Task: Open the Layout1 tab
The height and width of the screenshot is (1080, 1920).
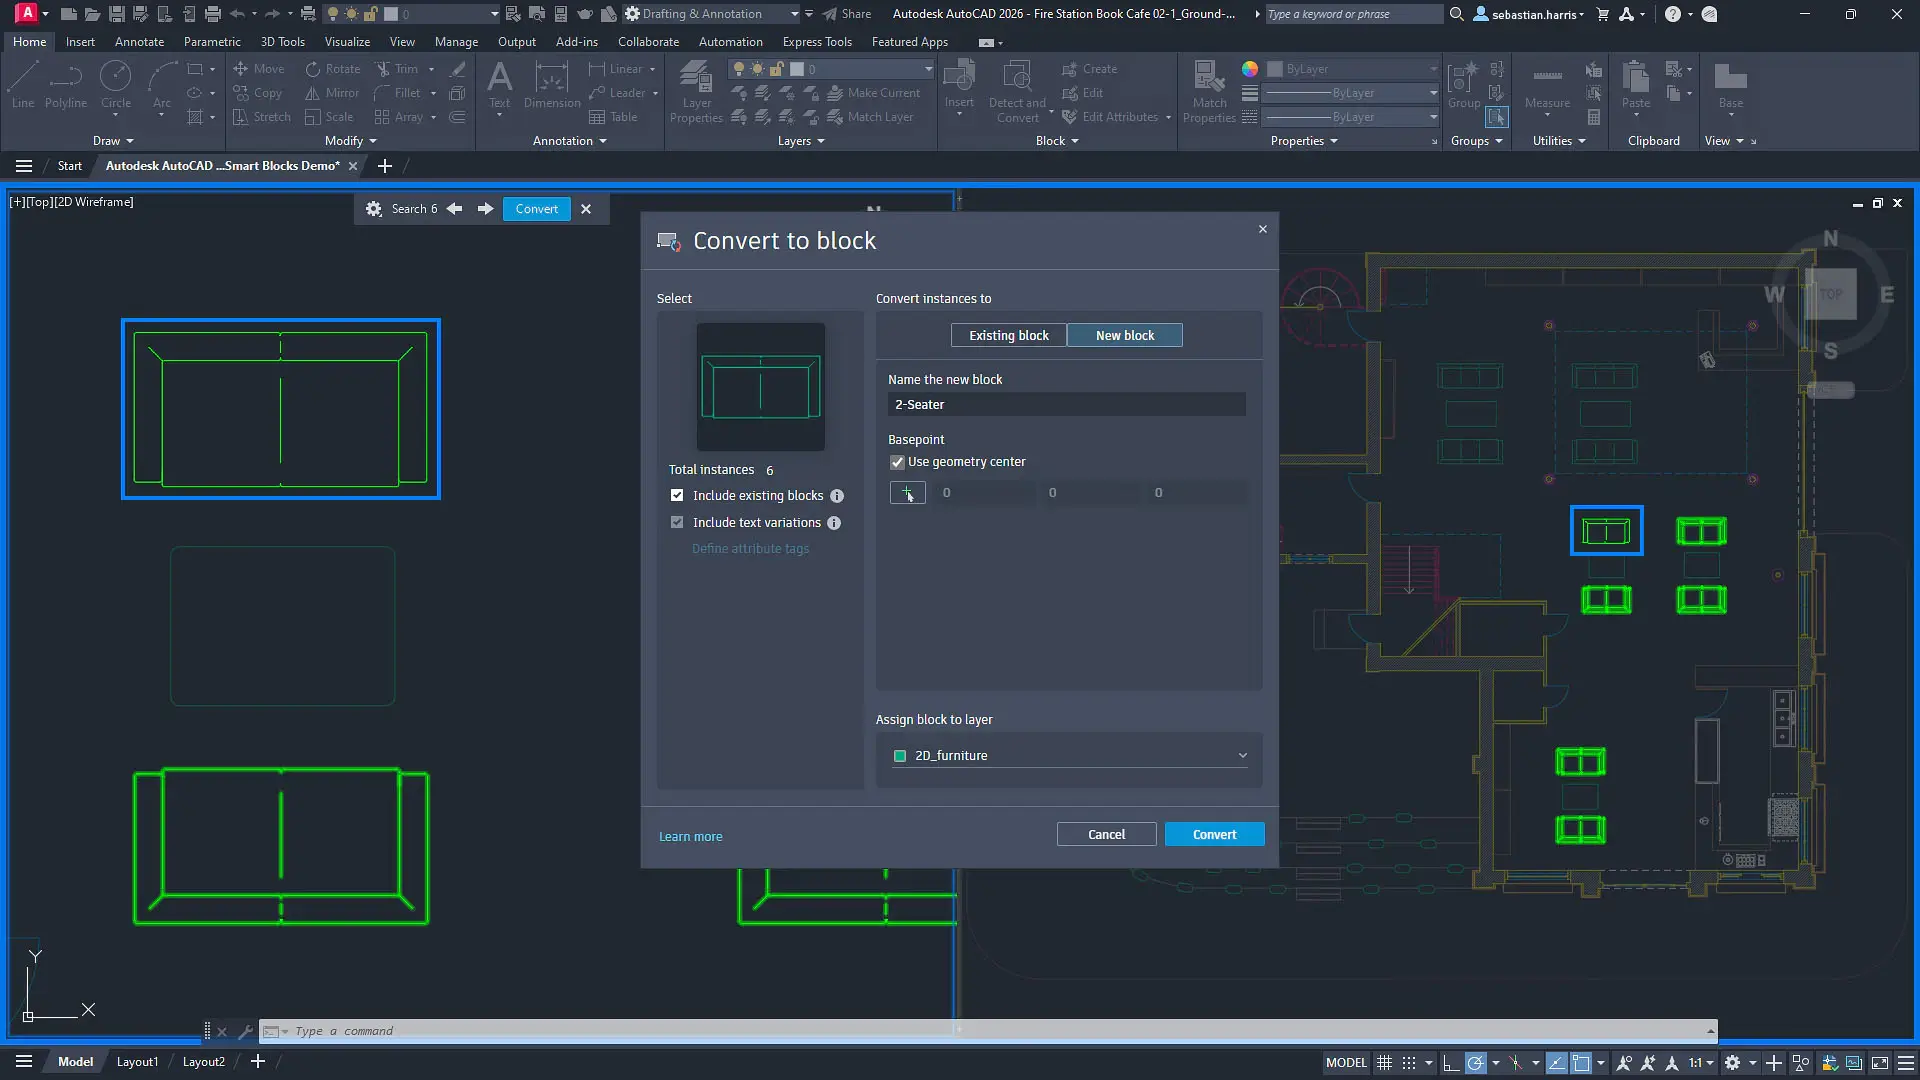Action: [137, 1061]
